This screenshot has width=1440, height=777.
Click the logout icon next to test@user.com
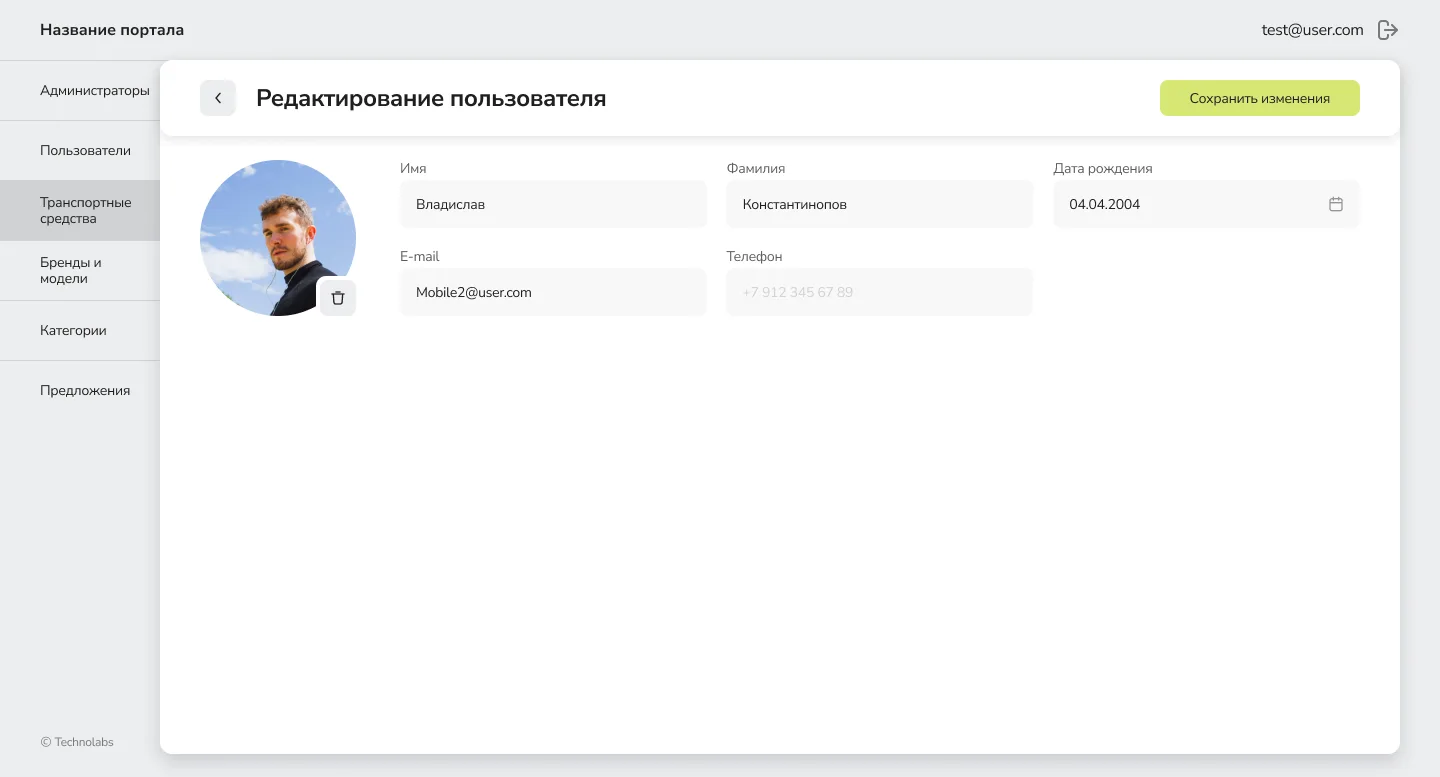click(1388, 30)
